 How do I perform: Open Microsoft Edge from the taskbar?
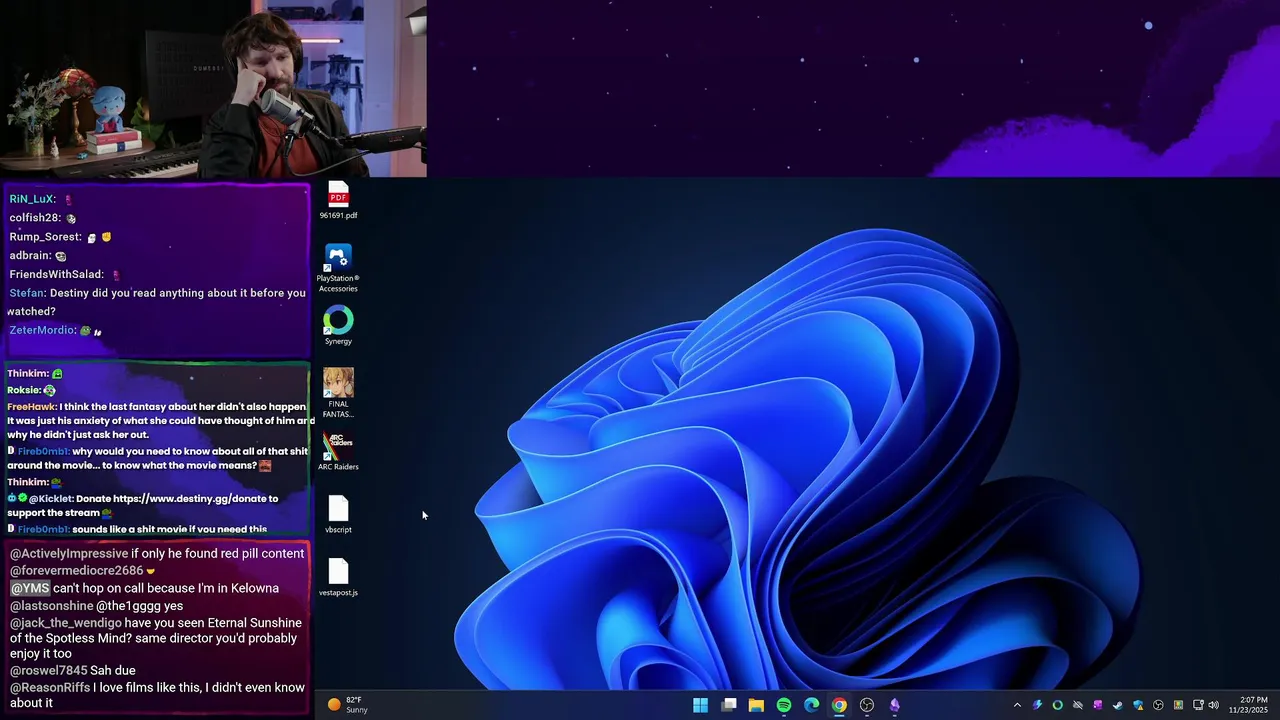[x=811, y=705]
